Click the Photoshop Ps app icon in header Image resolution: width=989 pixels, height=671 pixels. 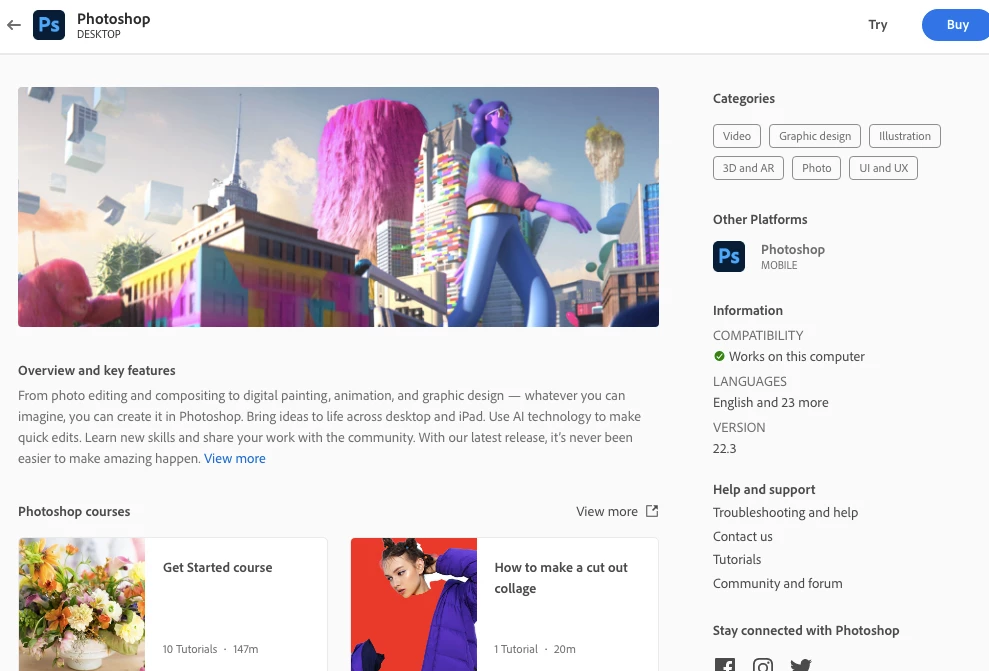pos(49,25)
